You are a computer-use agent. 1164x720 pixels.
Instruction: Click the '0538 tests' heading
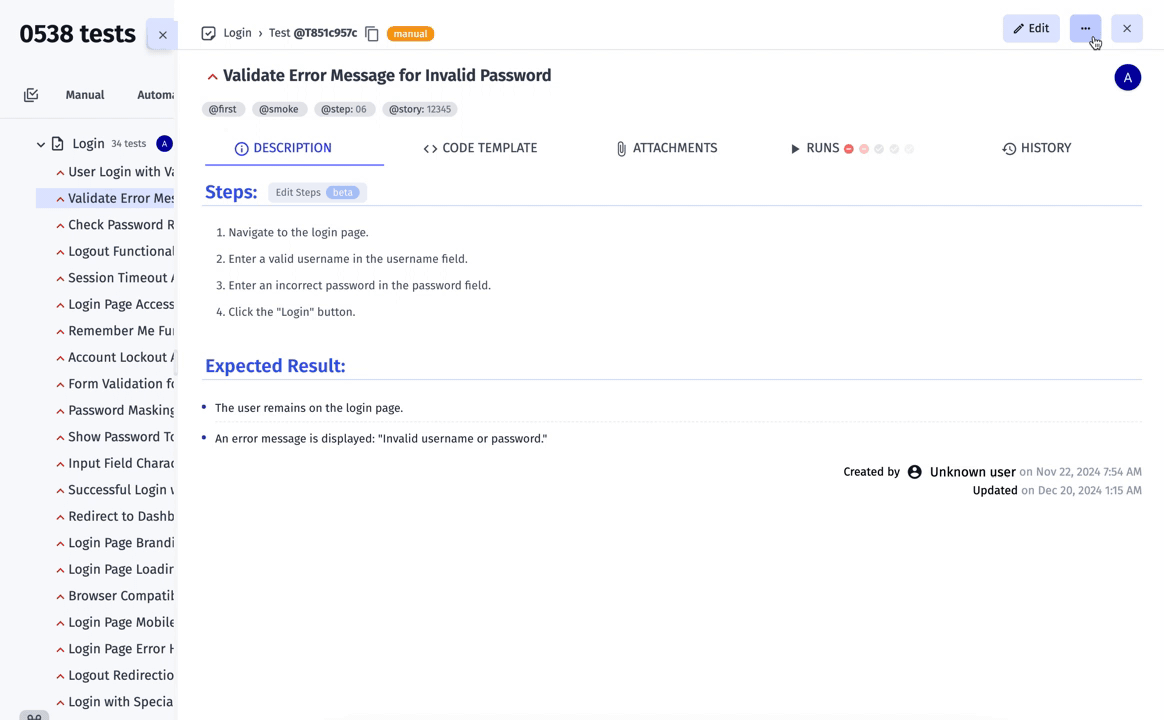(x=77, y=34)
